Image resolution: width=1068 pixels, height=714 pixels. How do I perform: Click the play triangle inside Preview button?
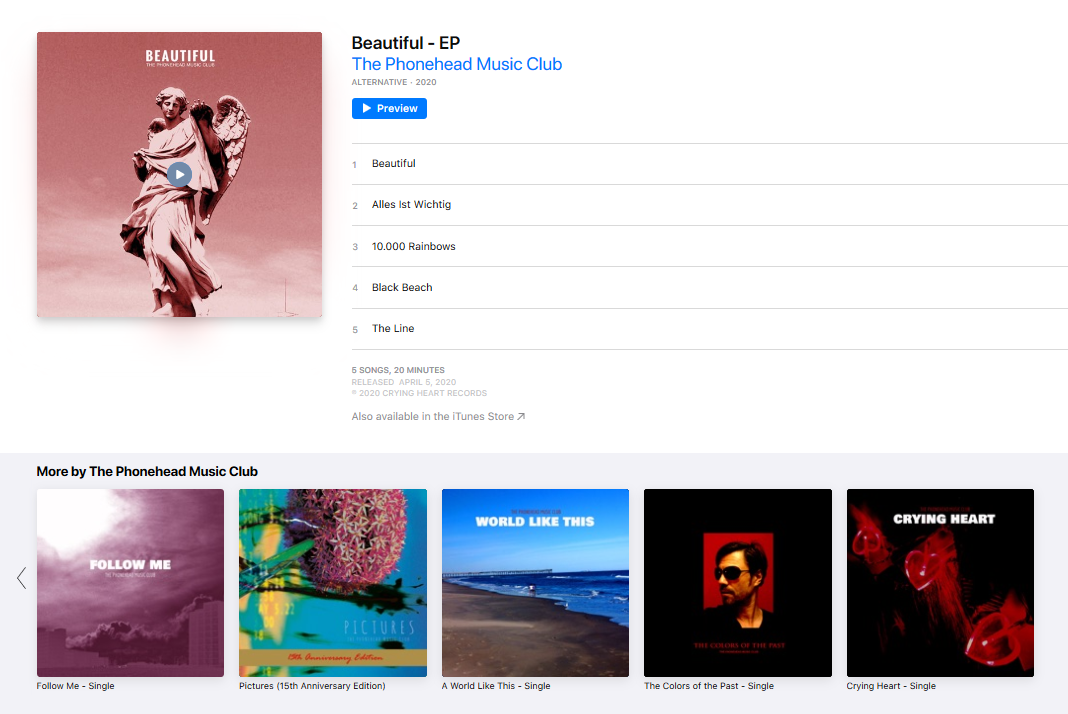point(366,108)
